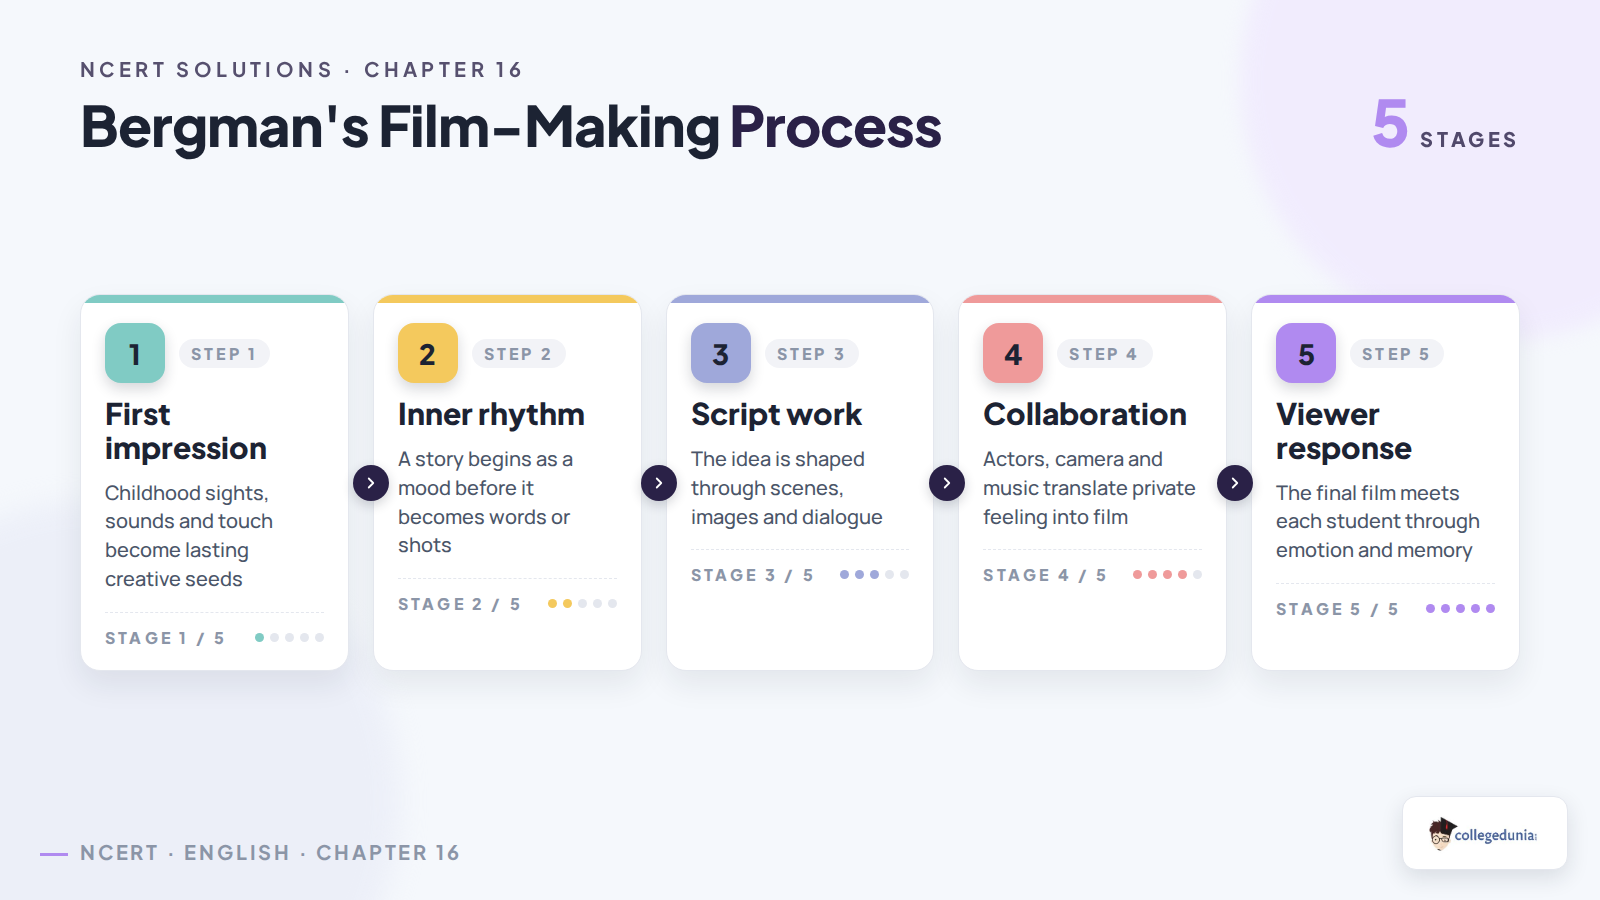The width and height of the screenshot is (1600, 900).
Task: Click the Stage 1 / 5 progress dots
Action: click(x=289, y=637)
